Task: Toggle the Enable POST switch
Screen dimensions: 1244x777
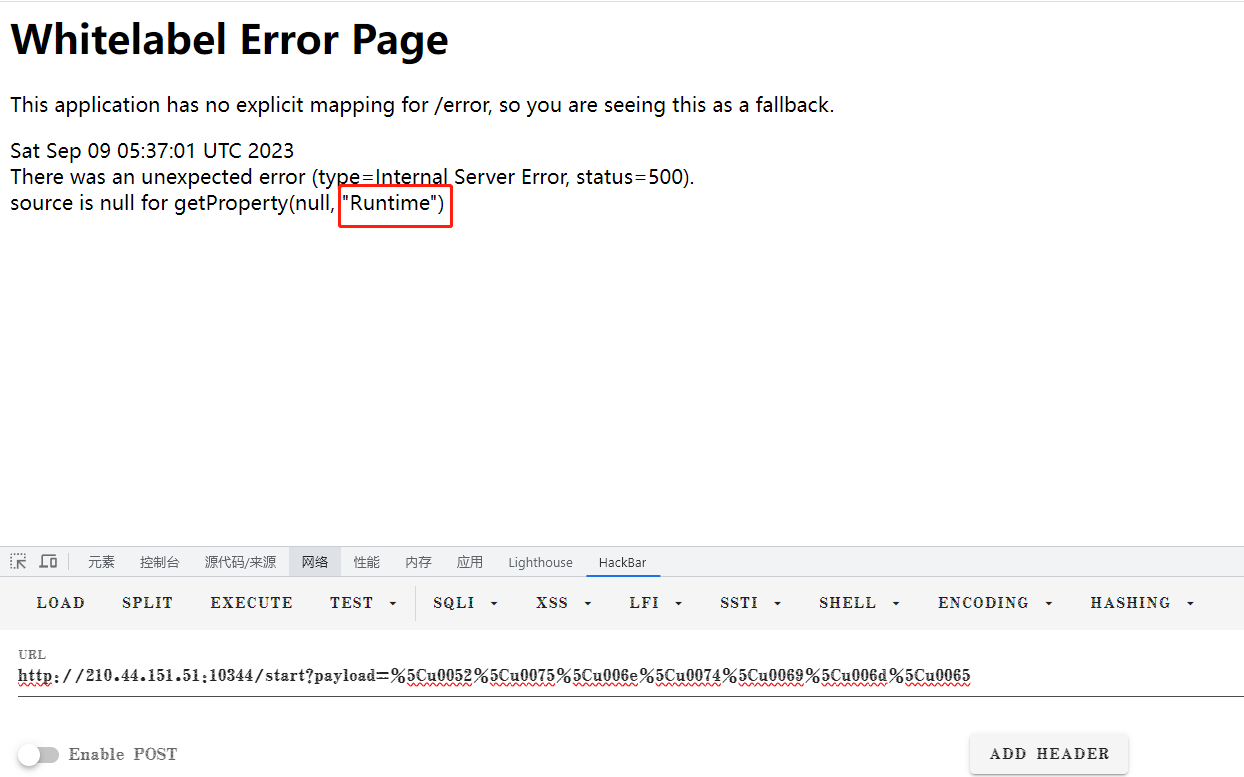Action: pos(38,755)
